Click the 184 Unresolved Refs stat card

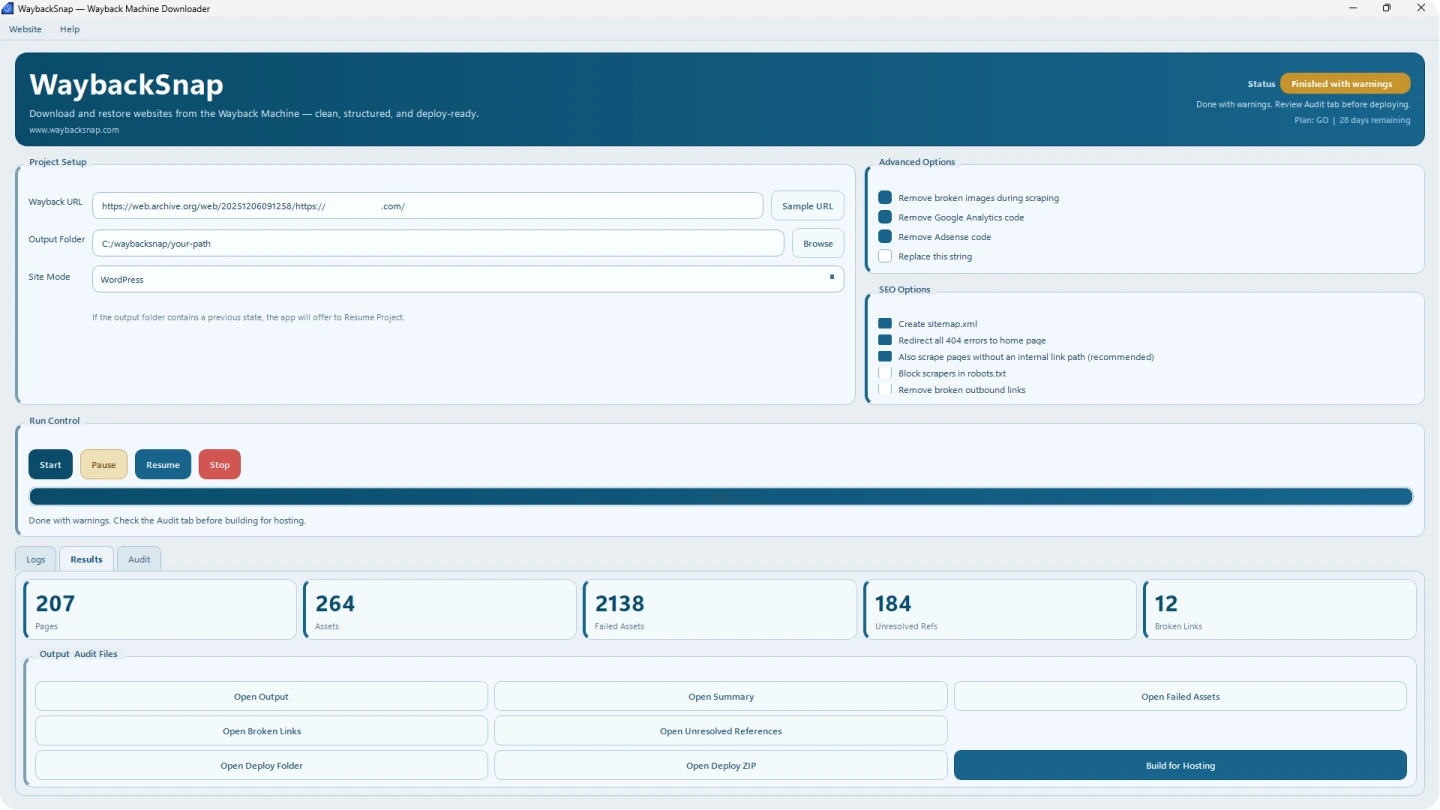(1001, 610)
